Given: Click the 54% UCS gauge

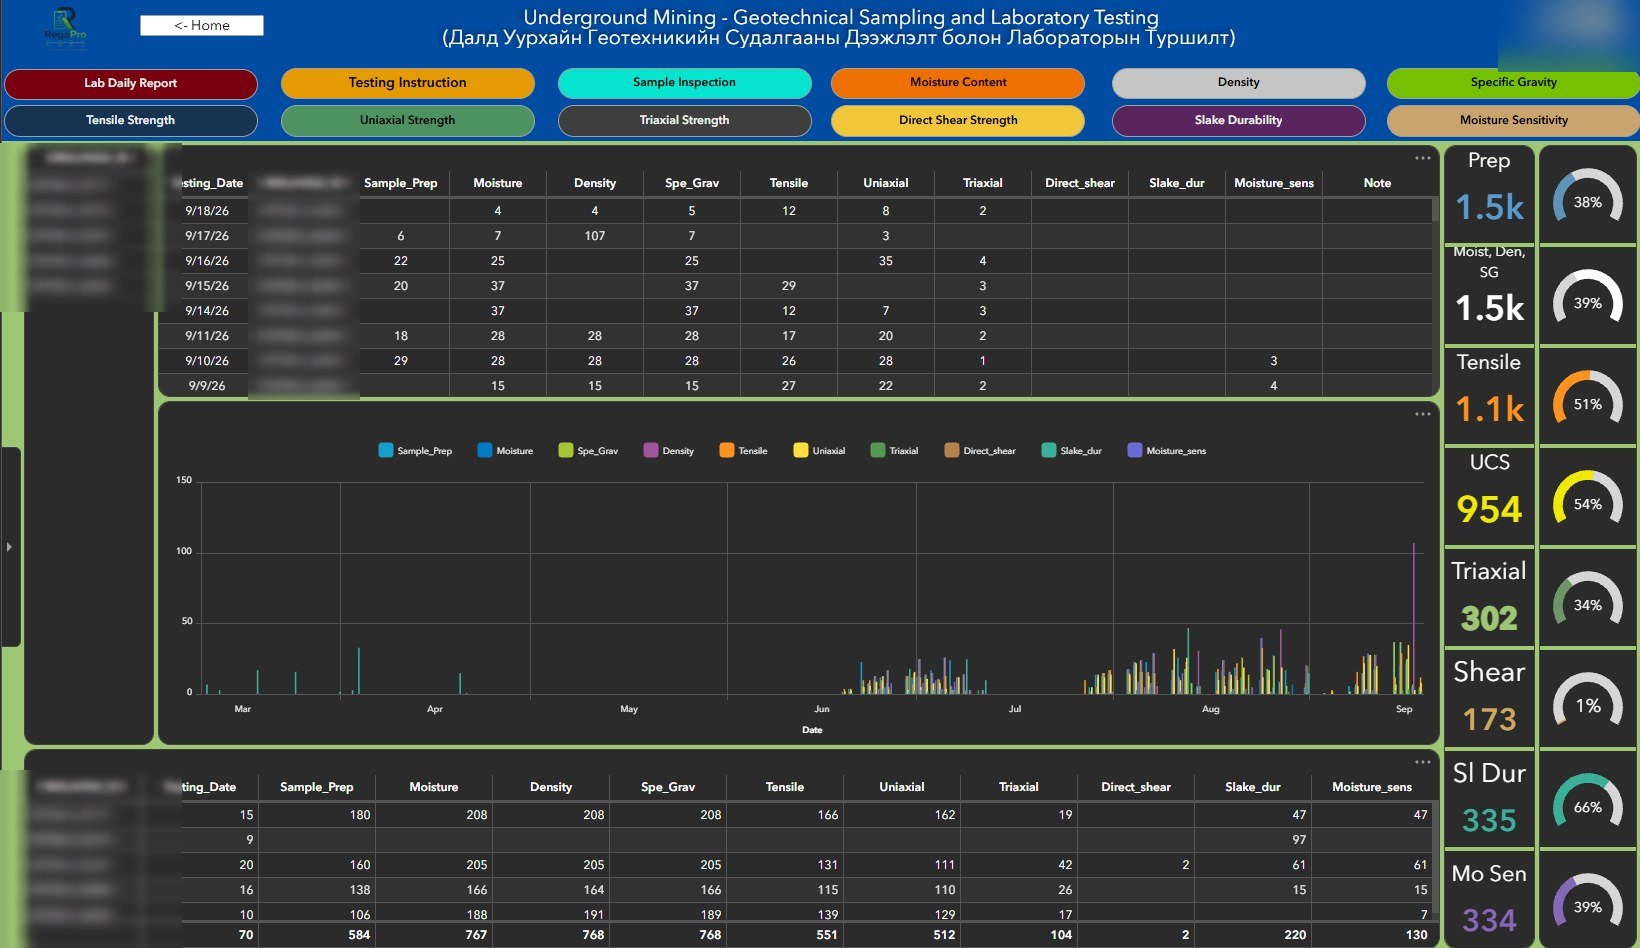Looking at the screenshot, I should tap(1587, 498).
